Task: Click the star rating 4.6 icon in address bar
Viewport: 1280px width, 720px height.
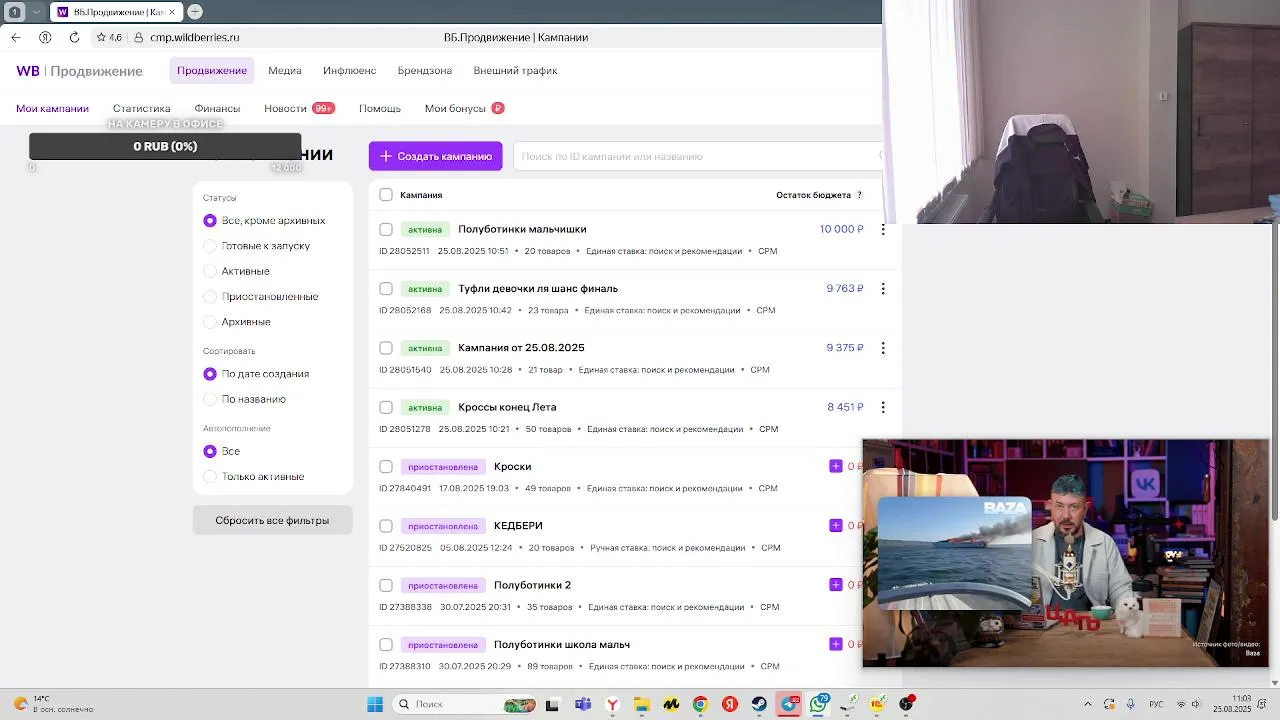Action: click(109, 37)
